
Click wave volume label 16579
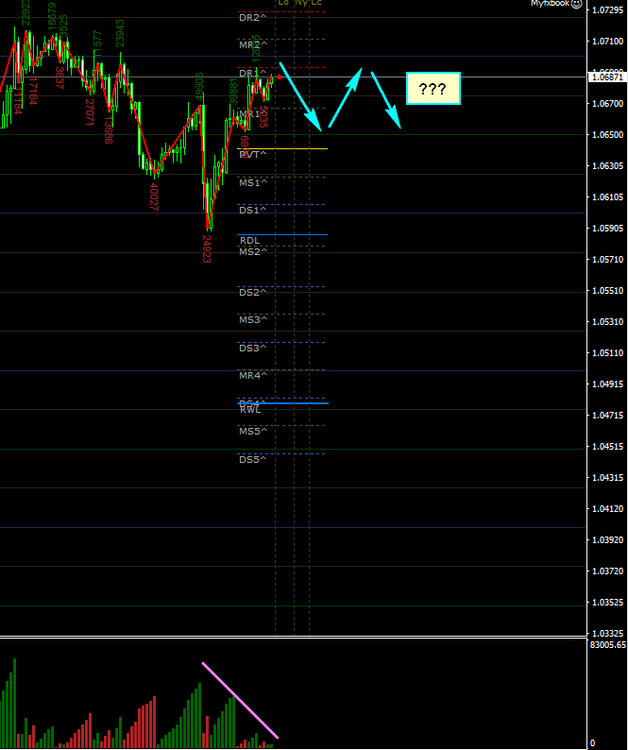pyautogui.click(x=52, y=17)
